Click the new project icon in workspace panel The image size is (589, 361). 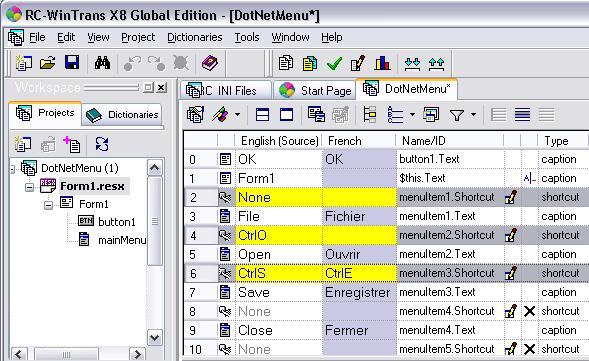(x=23, y=144)
